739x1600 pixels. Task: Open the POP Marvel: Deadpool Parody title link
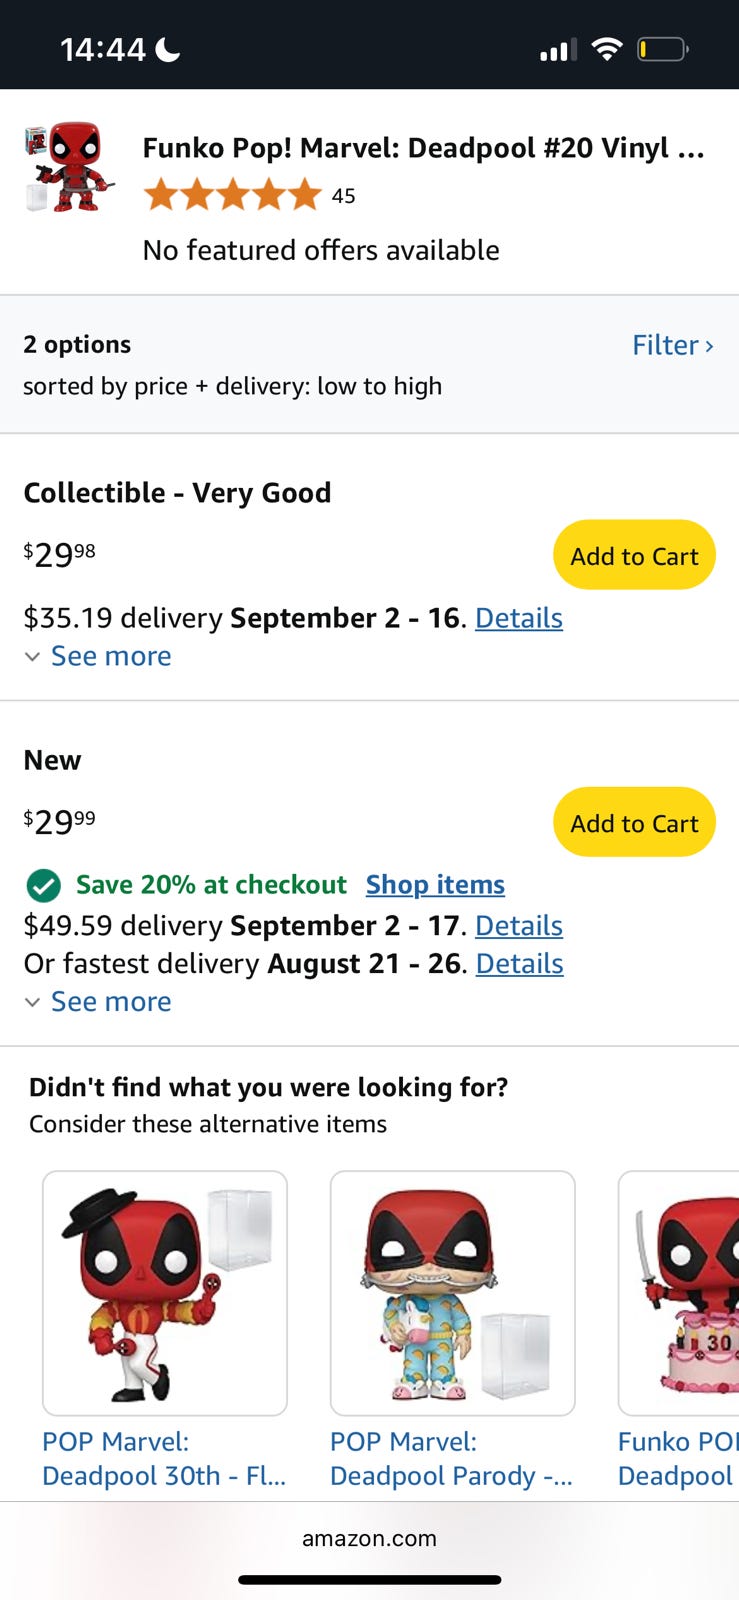(x=451, y=1459)
